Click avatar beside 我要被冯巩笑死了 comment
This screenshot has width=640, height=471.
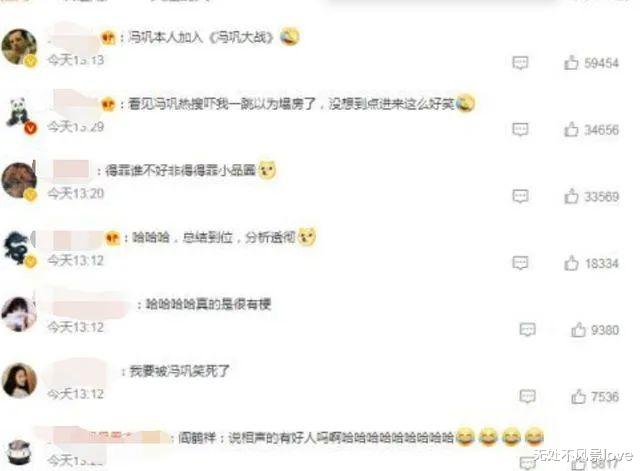click(x=19, y=380)
